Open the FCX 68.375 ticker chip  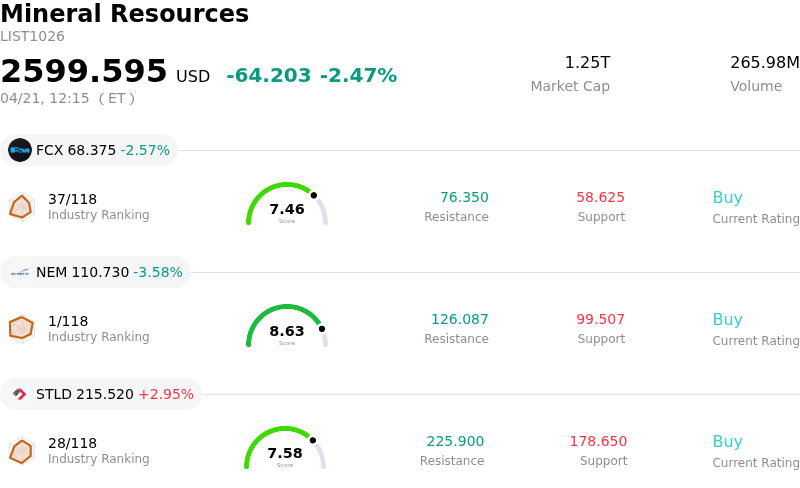[x=90, y=150]
